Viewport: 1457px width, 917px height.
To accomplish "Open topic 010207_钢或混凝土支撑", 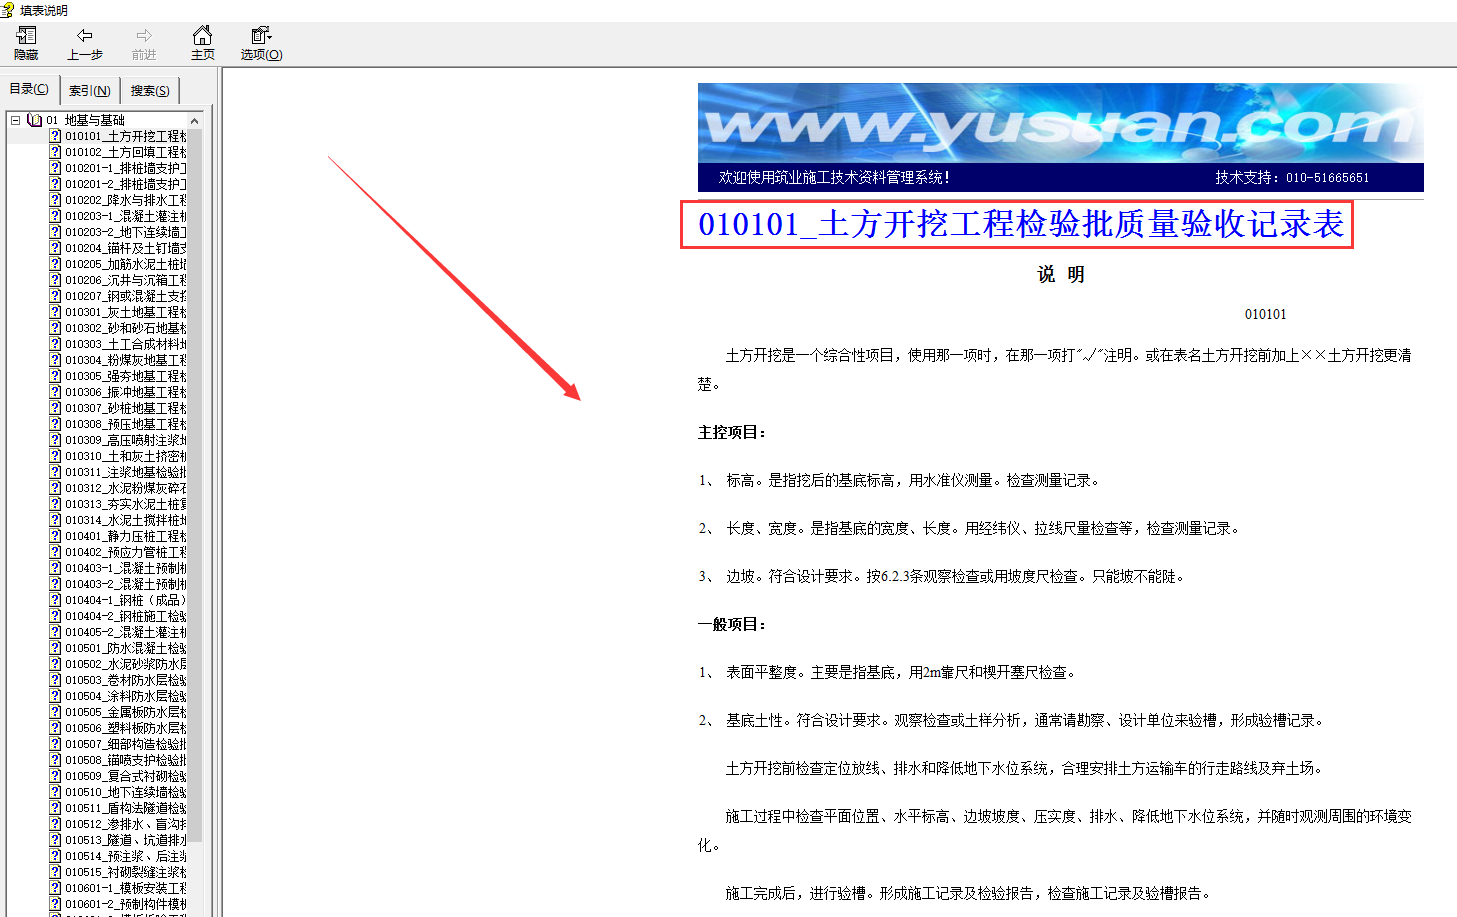I will (x=126, y=296).
